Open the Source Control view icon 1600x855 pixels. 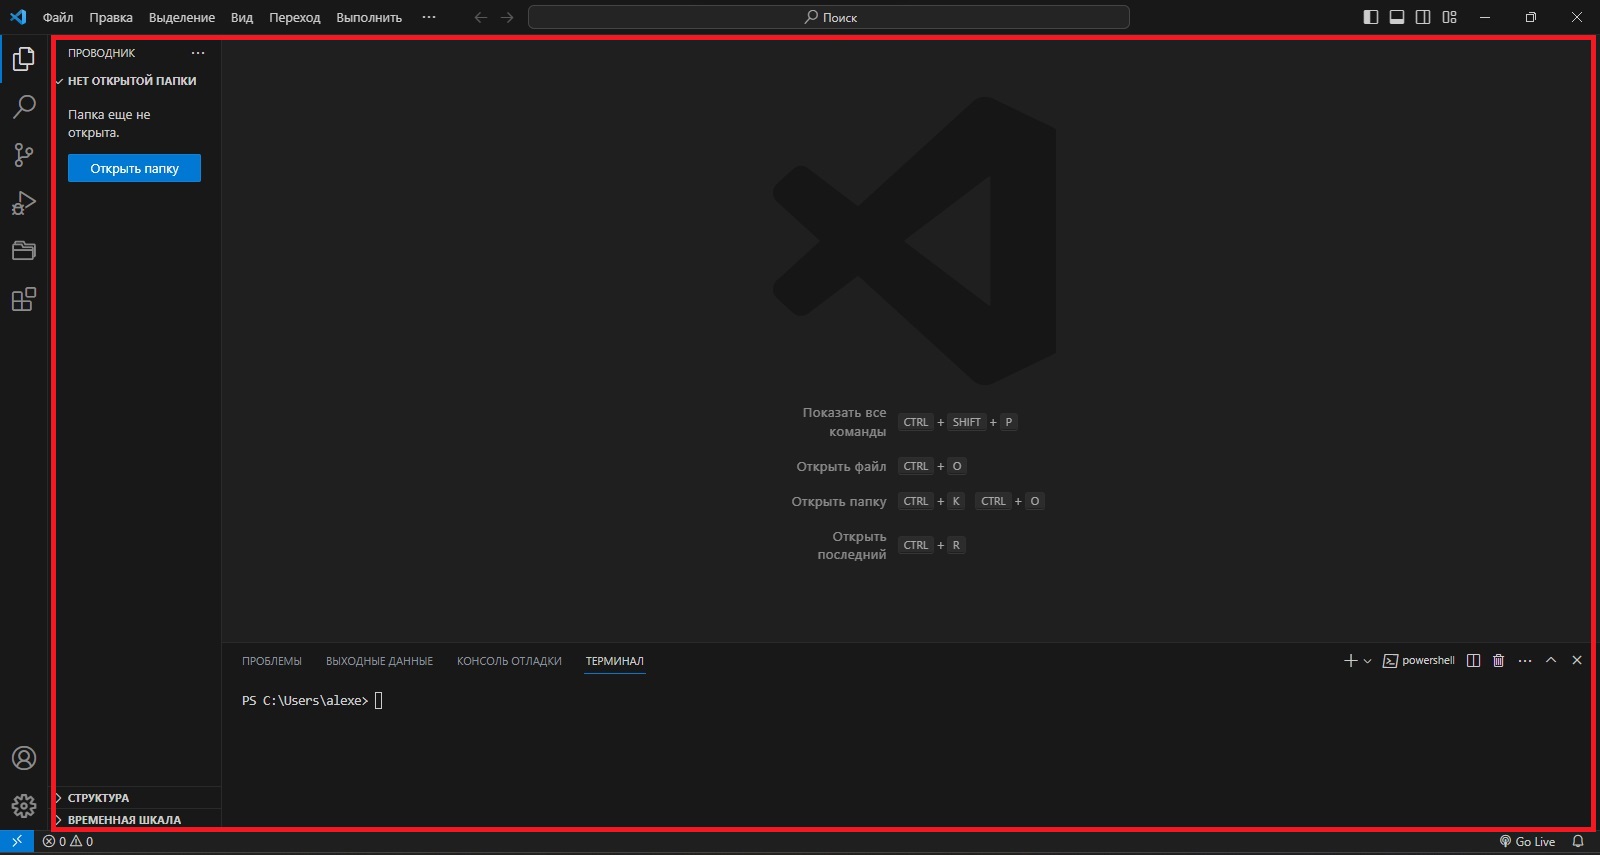point(24,155)
